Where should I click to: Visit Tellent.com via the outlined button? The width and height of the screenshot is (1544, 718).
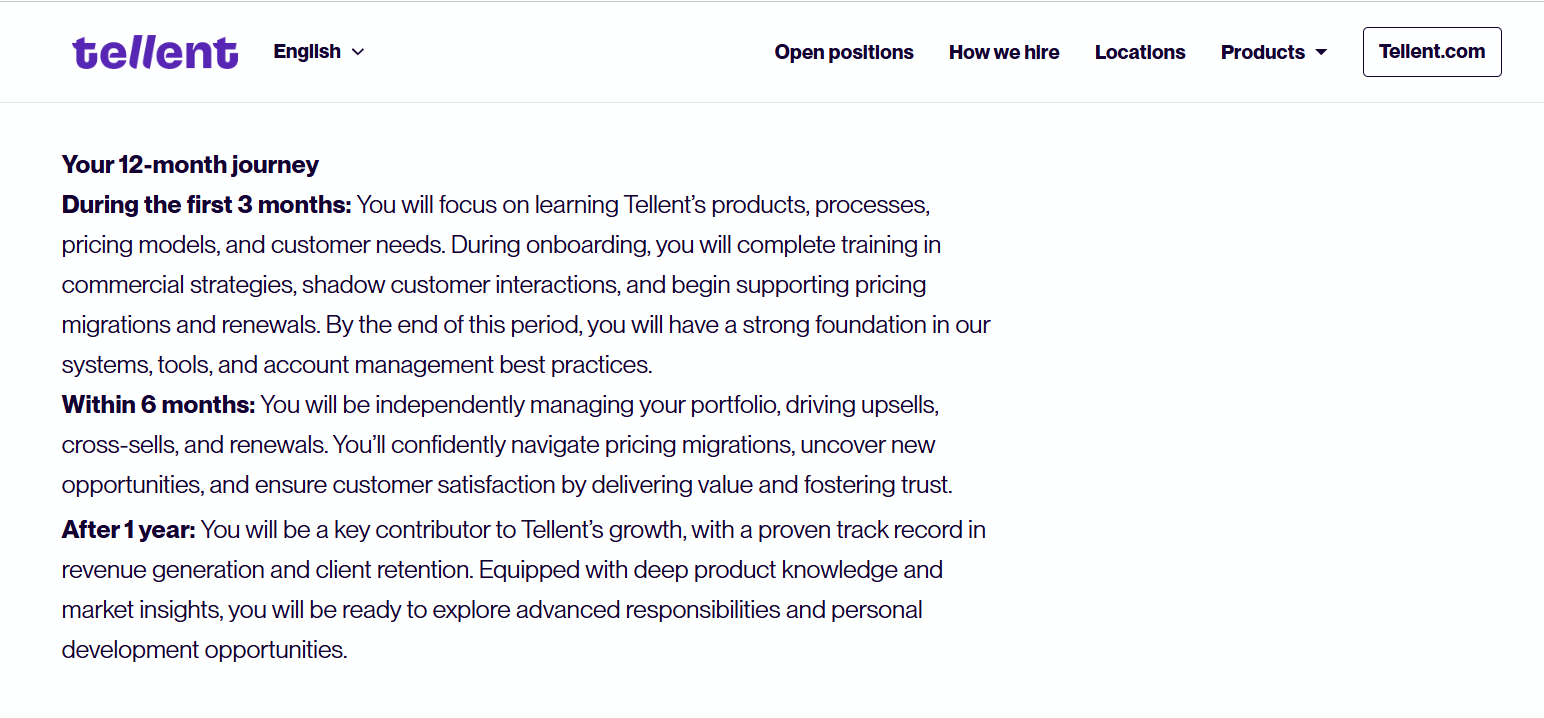pos(1431,52)
